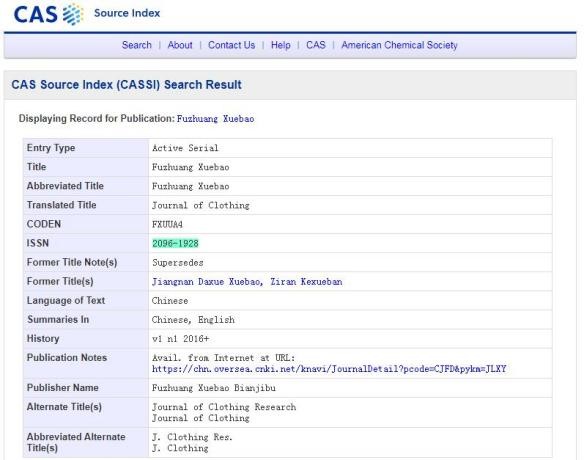Go to Contact Us
Image resolution: width=584 pixels, height=460 pixels.
(x=231, y=45)
